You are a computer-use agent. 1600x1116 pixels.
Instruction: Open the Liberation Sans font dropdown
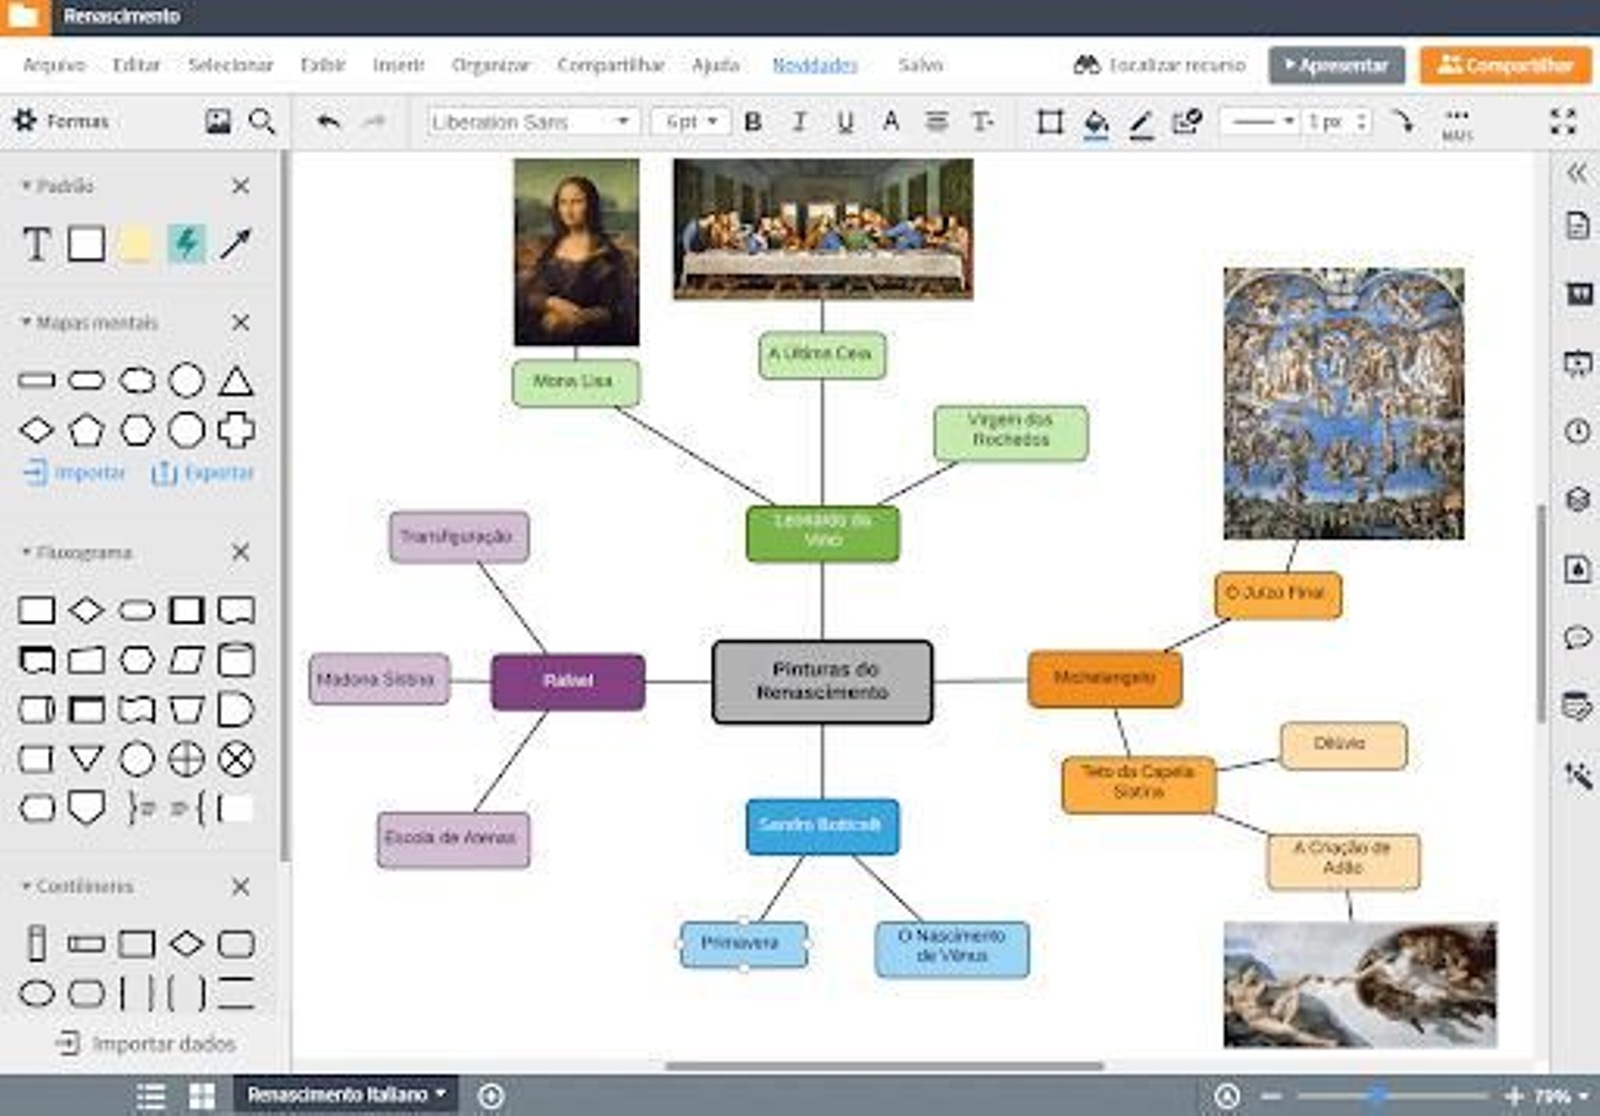click(531, 122)
